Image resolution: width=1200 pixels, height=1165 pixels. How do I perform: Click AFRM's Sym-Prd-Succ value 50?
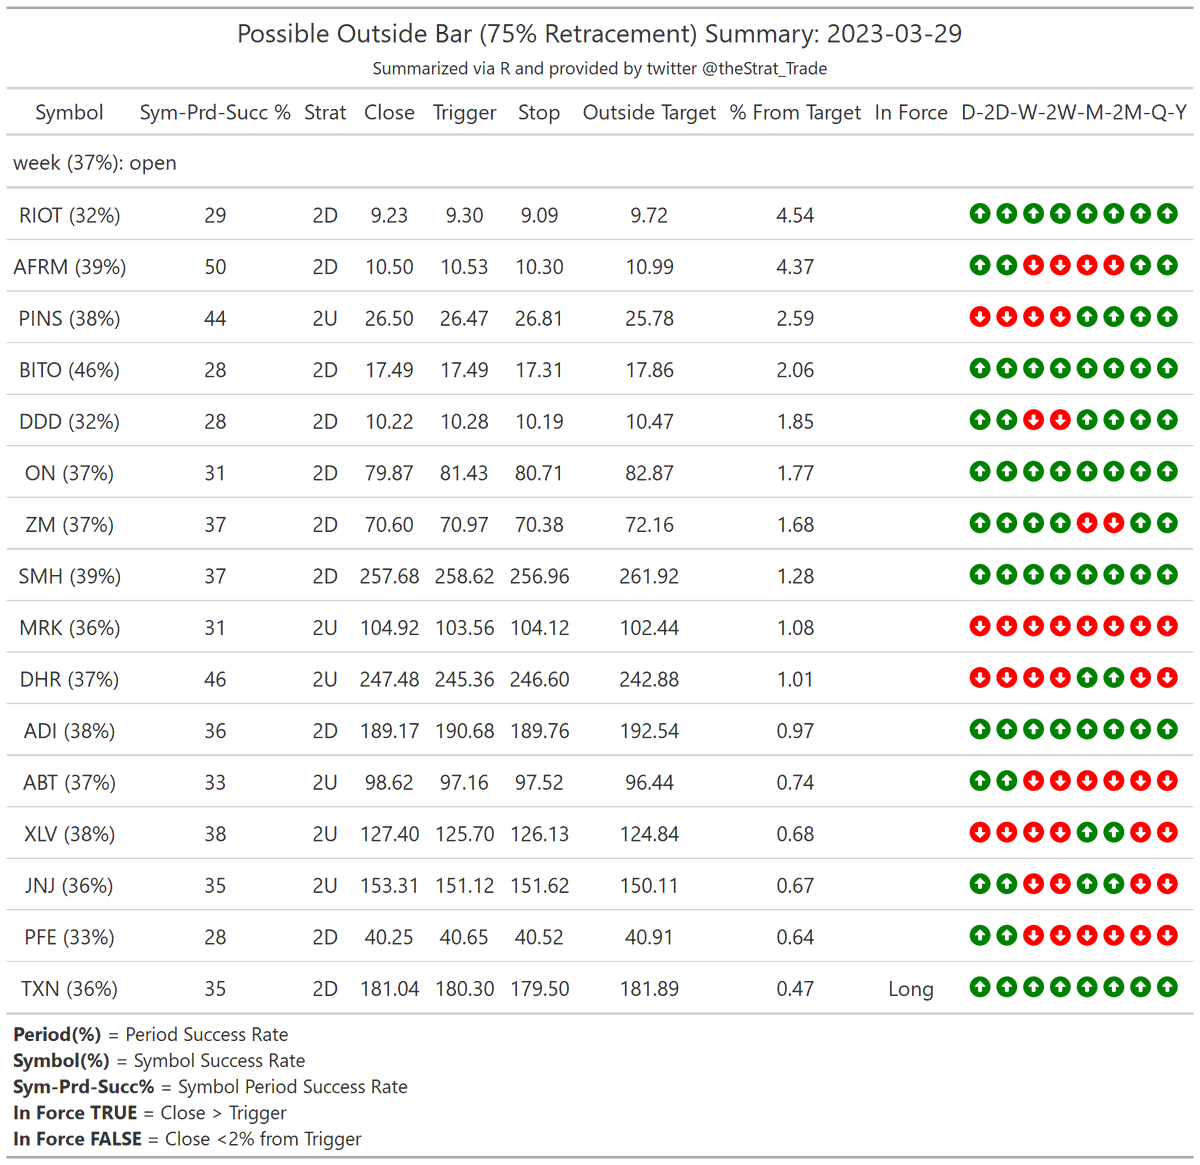click(215, 267)
